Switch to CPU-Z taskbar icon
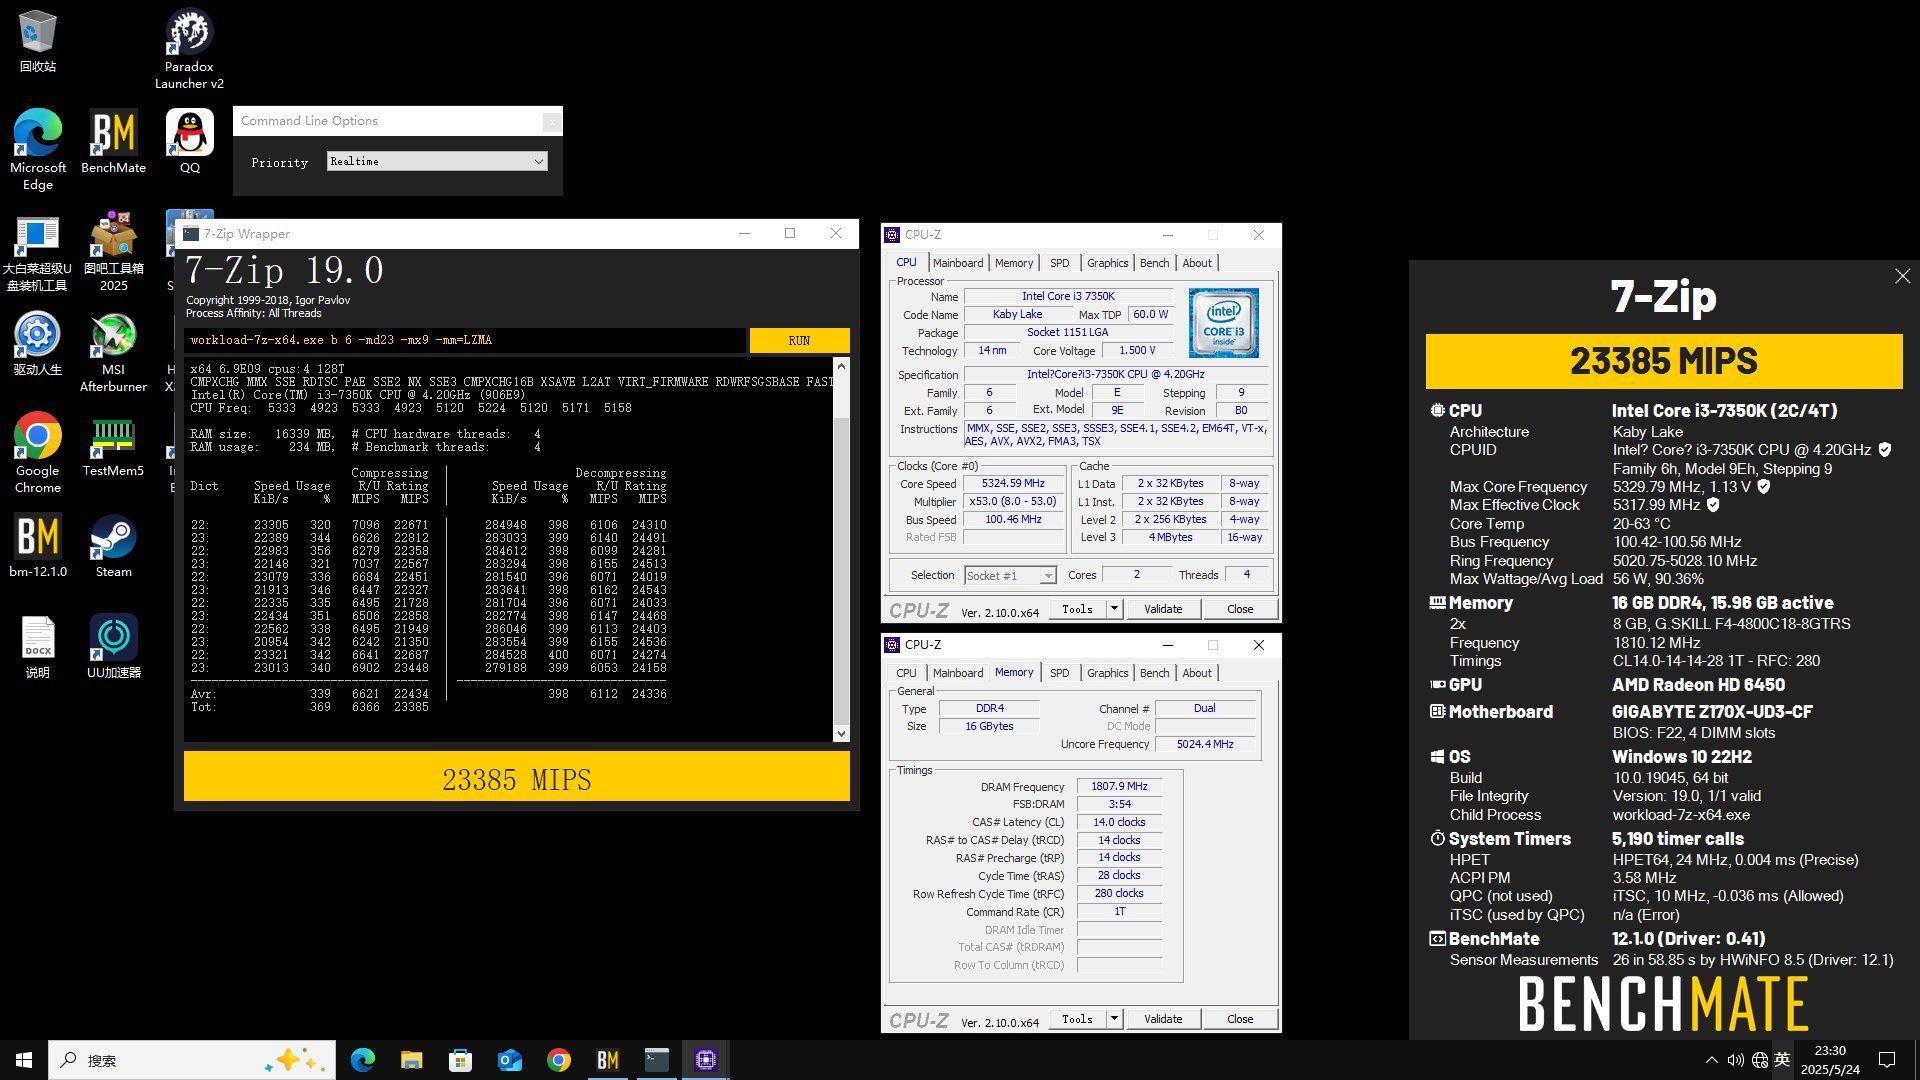Viewport: 1920px width, 1080px height. 706,1060
